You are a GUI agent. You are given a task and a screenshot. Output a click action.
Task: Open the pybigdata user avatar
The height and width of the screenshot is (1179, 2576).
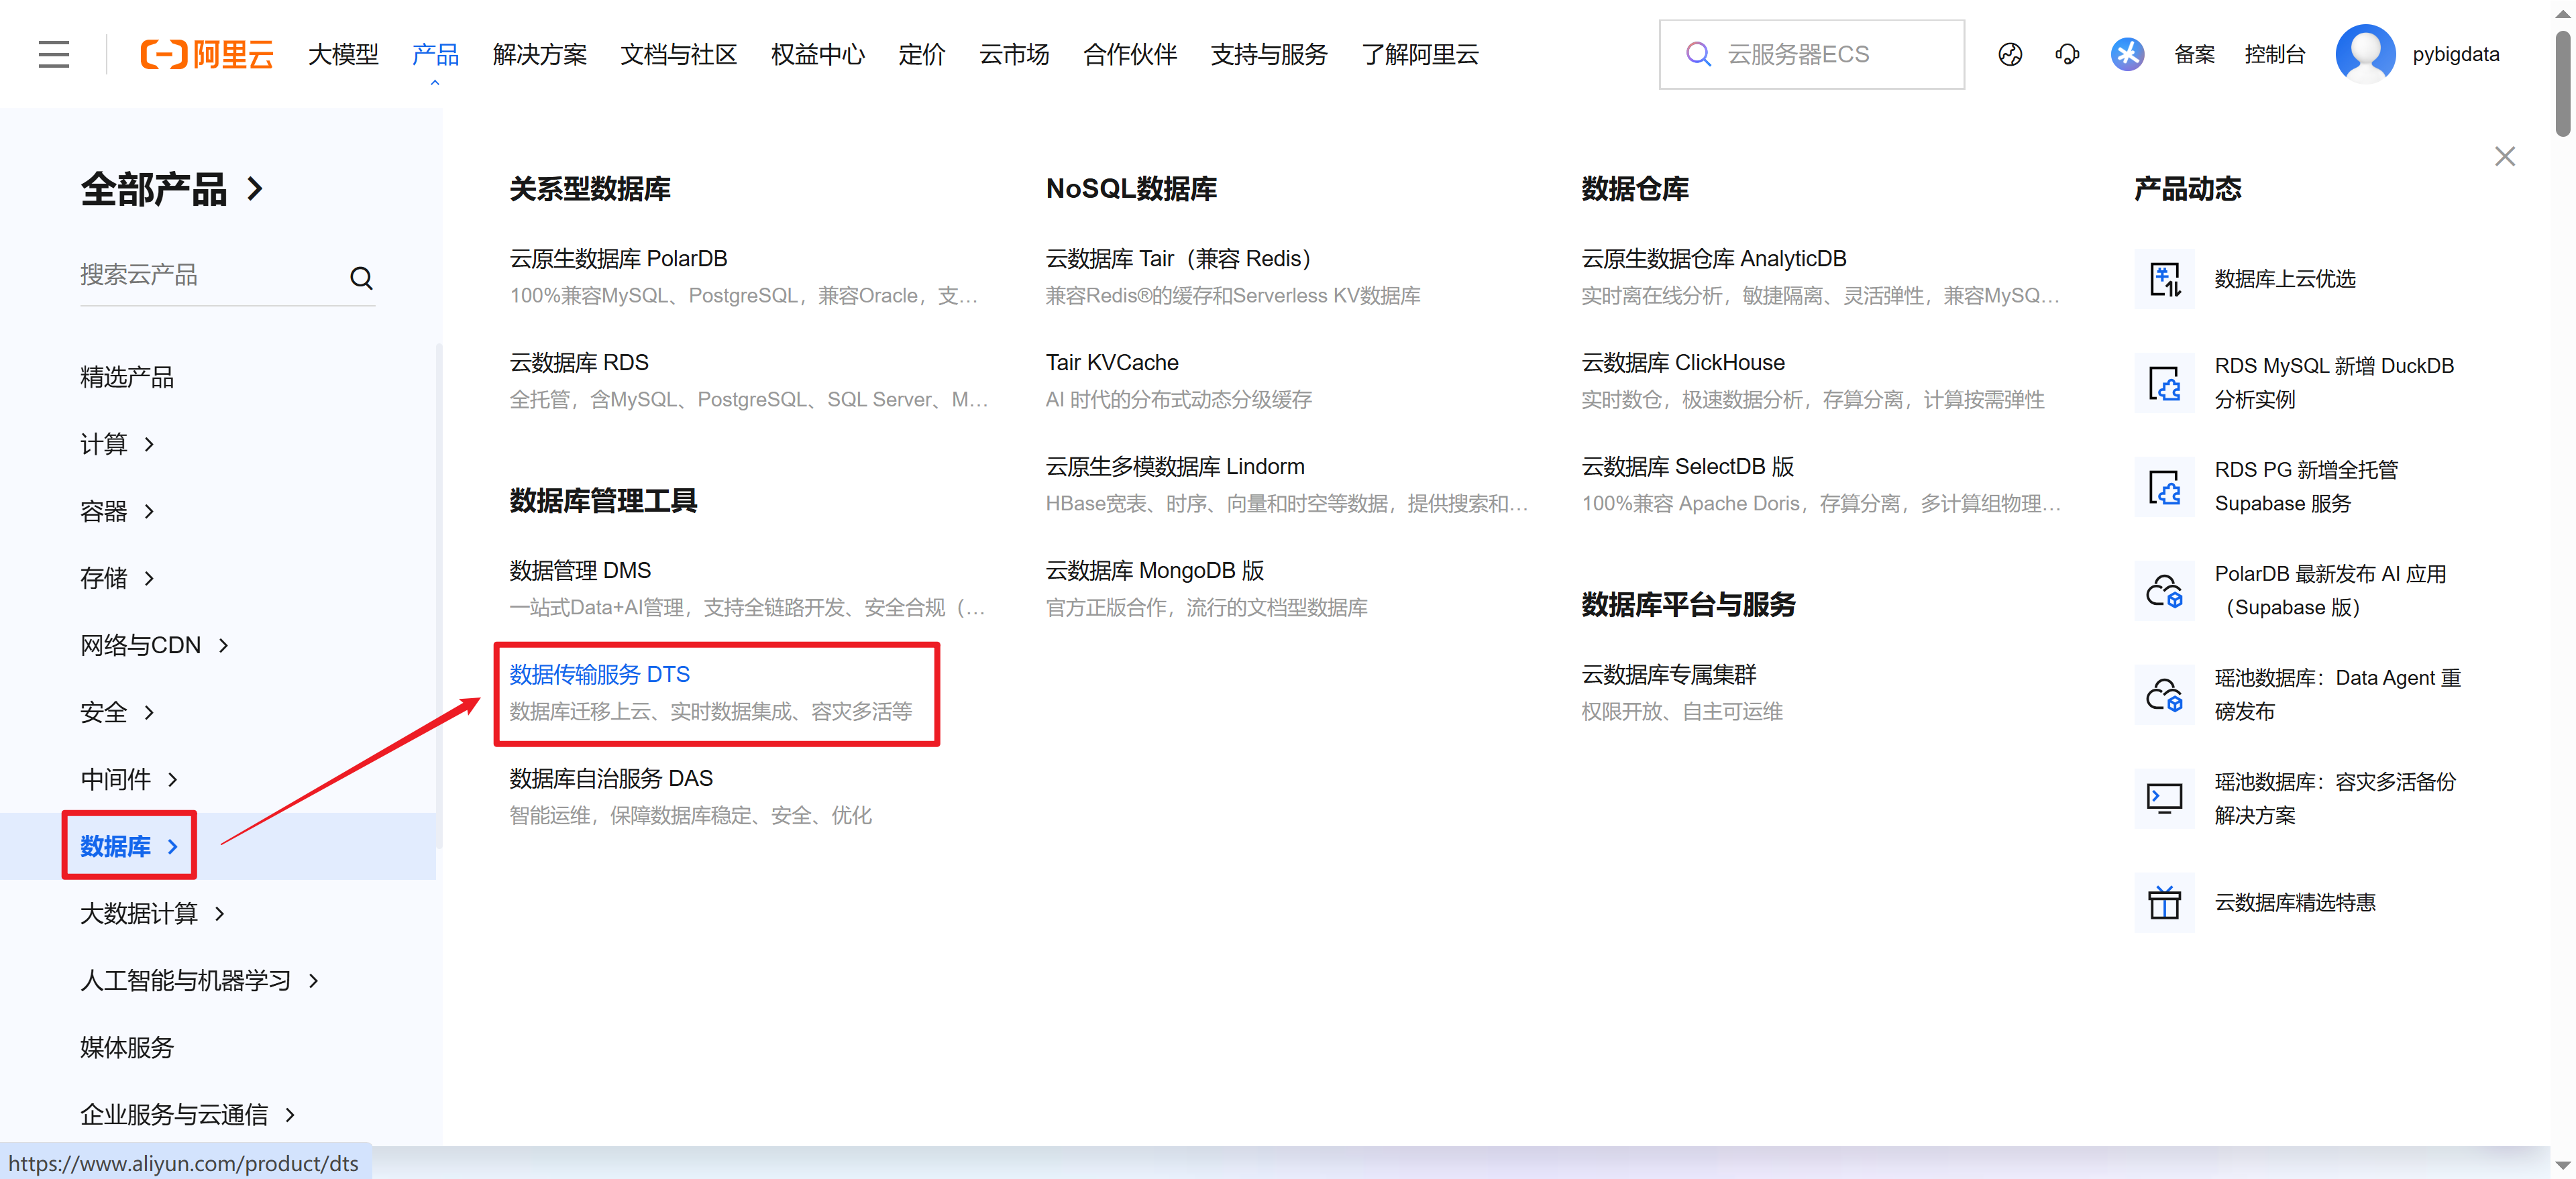point(2365,54)
